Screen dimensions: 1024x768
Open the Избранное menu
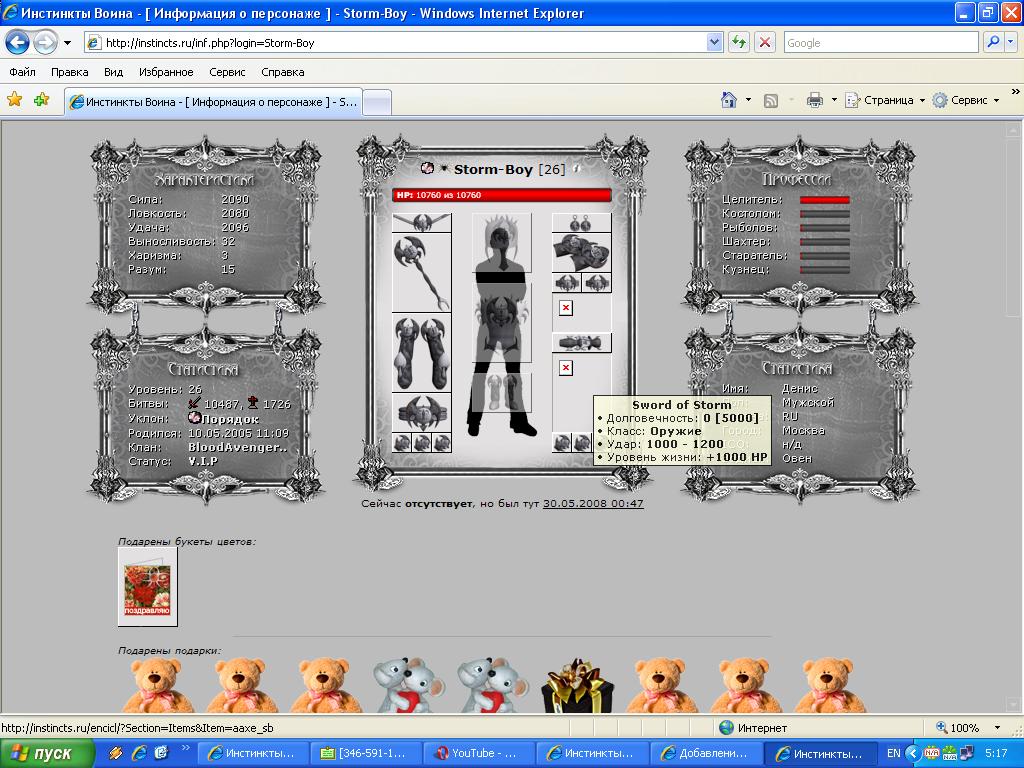(166, 72)
